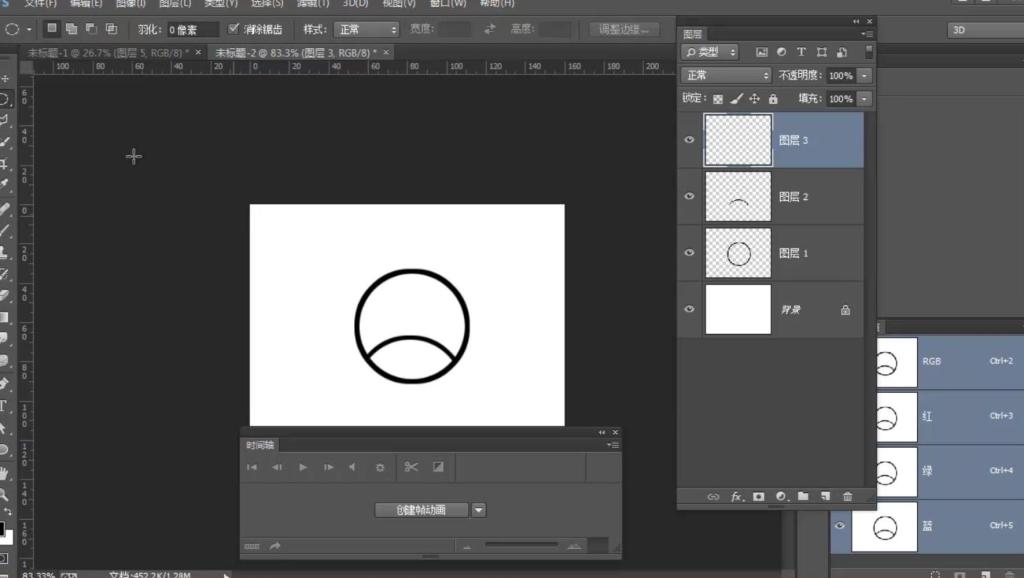Click the scissors split icon in timeline

point(411,467)
